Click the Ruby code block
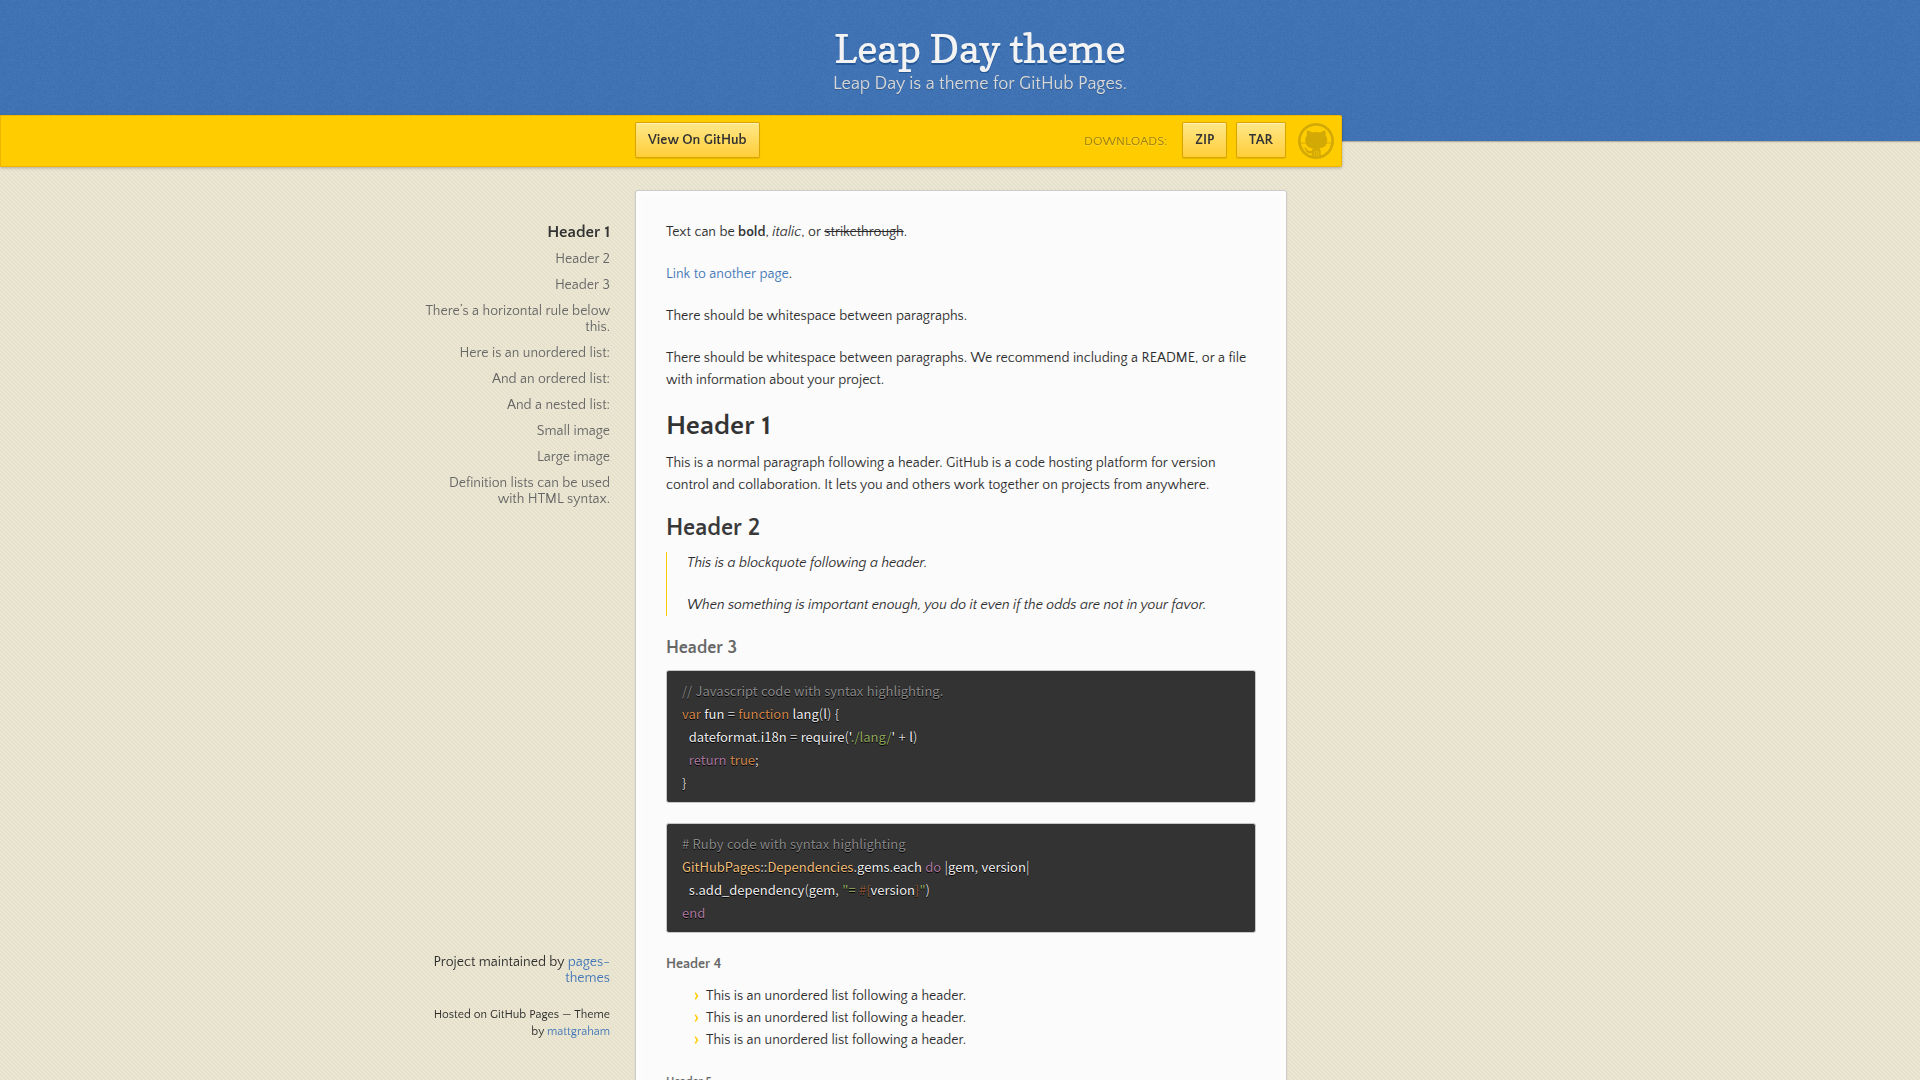1920x1080 pixels. (x=960, y=878)
